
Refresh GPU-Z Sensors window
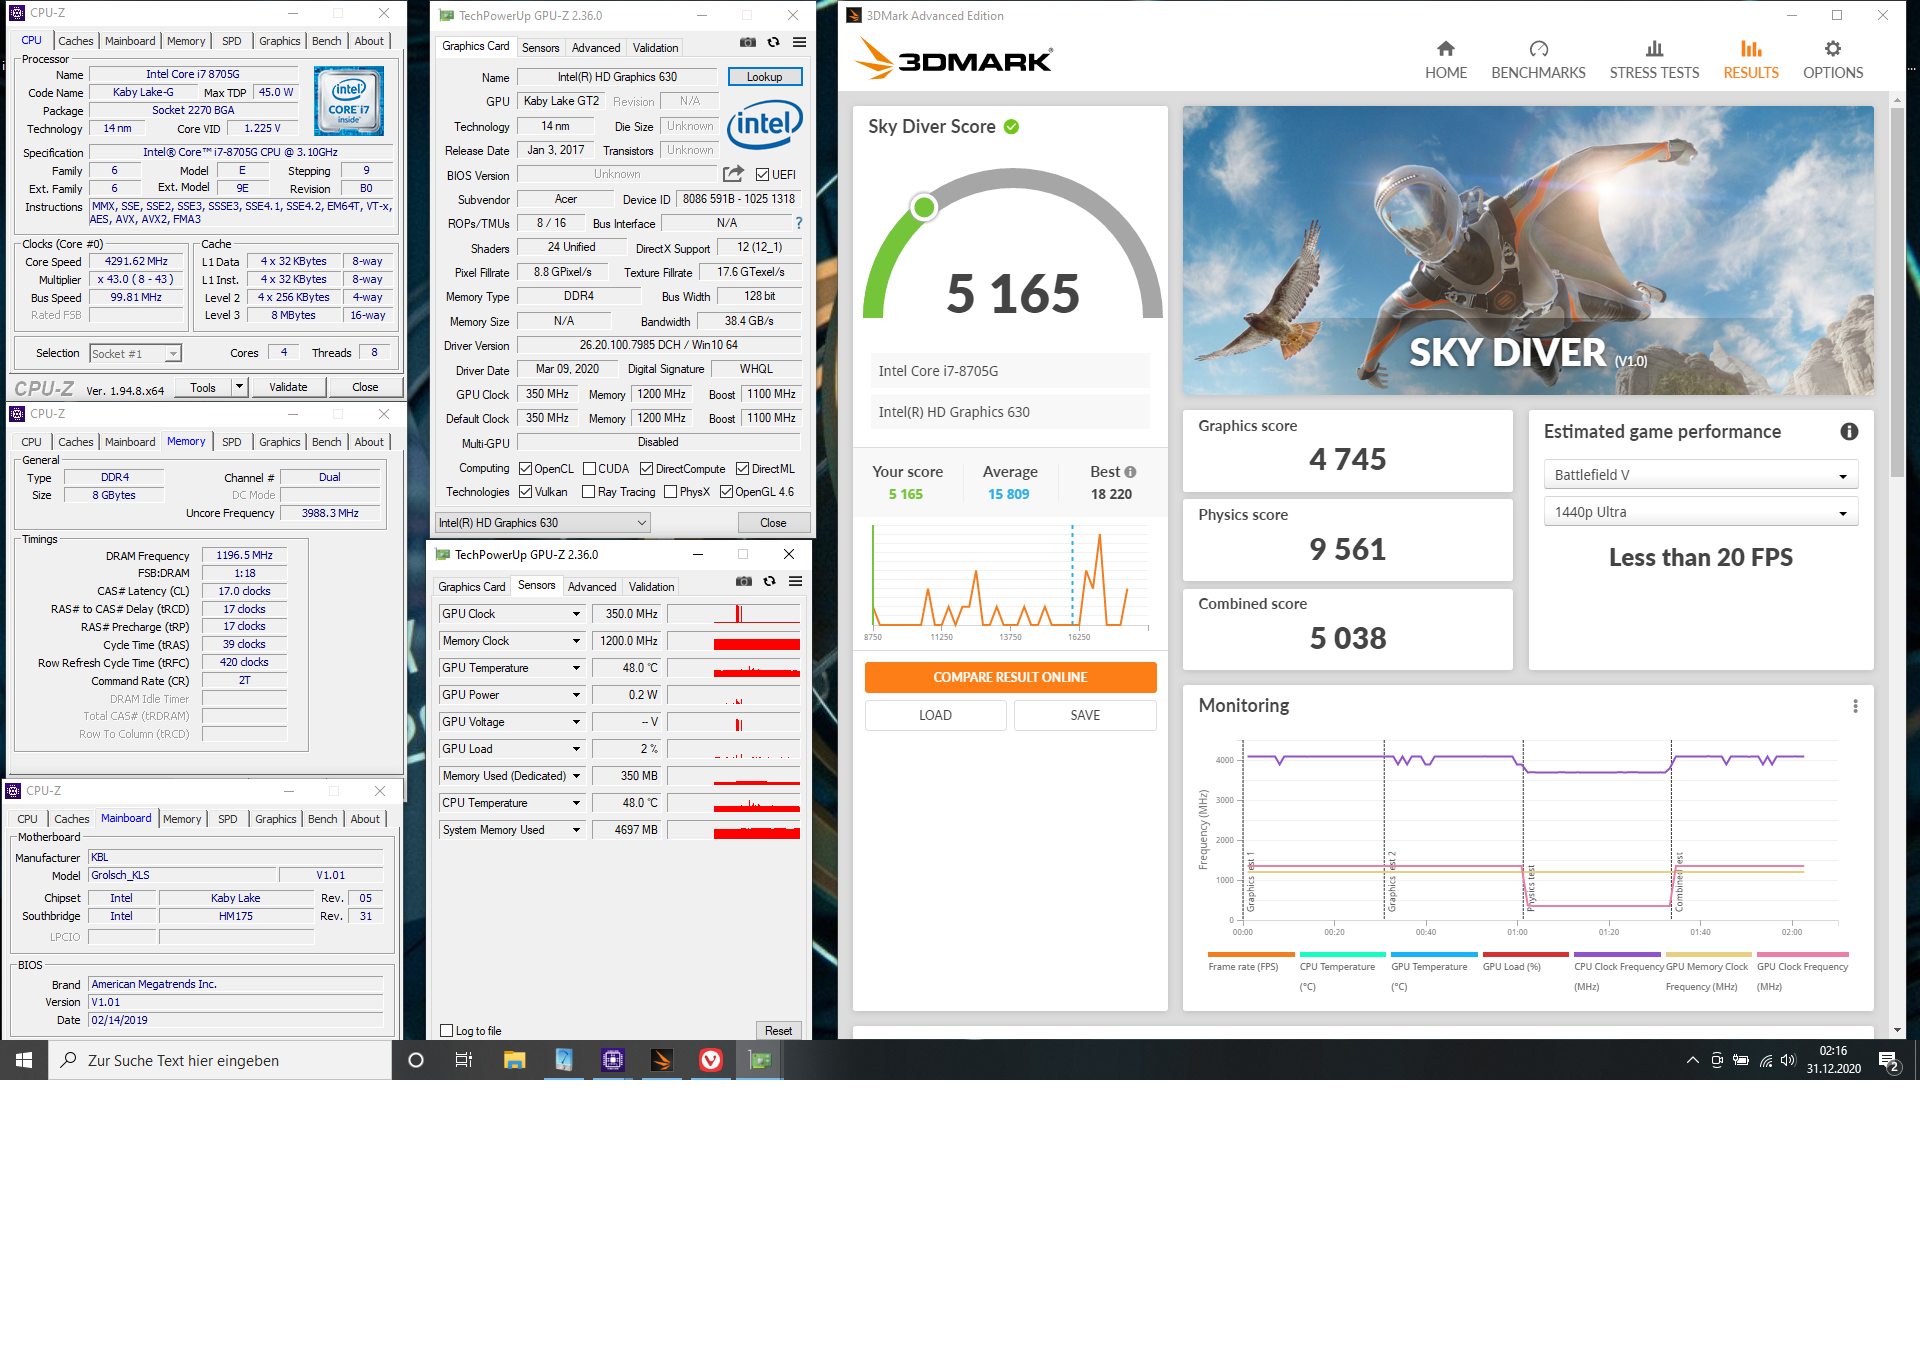(x=769, y=581)
